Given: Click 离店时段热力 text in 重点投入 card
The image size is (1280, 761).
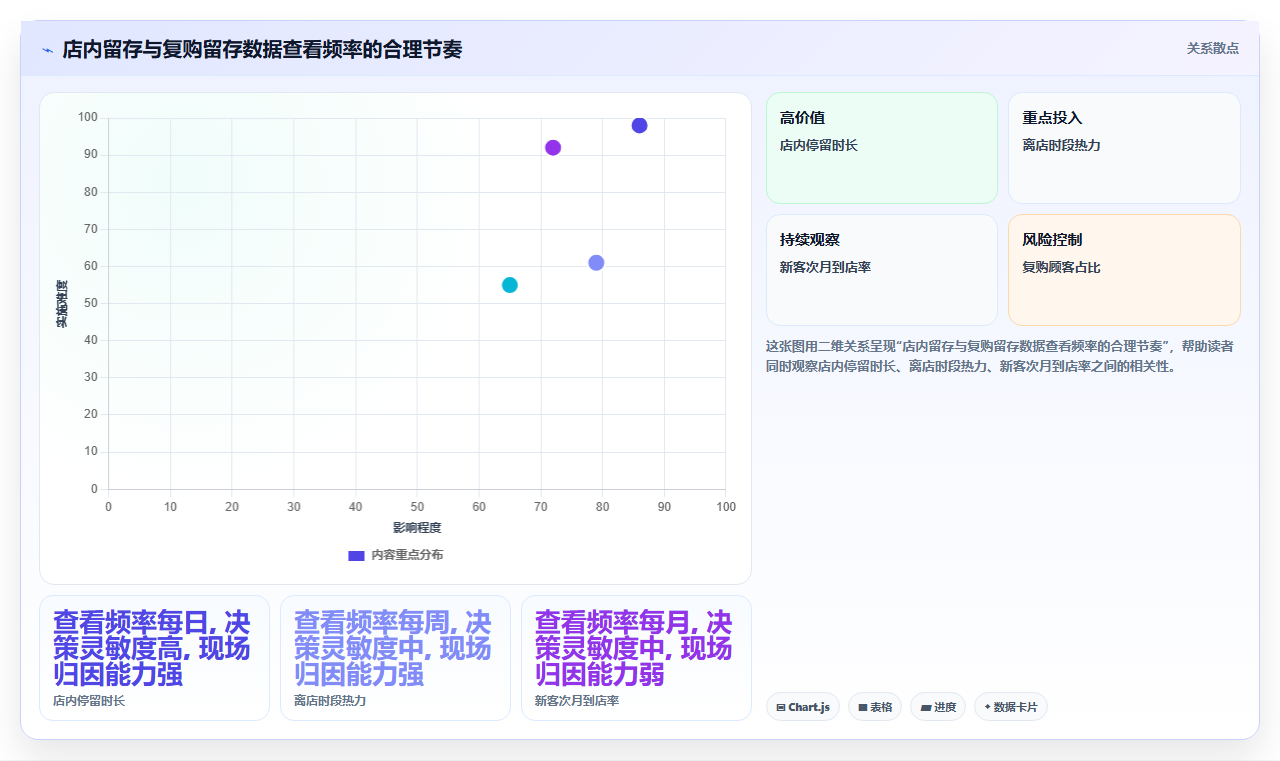Looking at the screenshot, I should (1061, 146).
